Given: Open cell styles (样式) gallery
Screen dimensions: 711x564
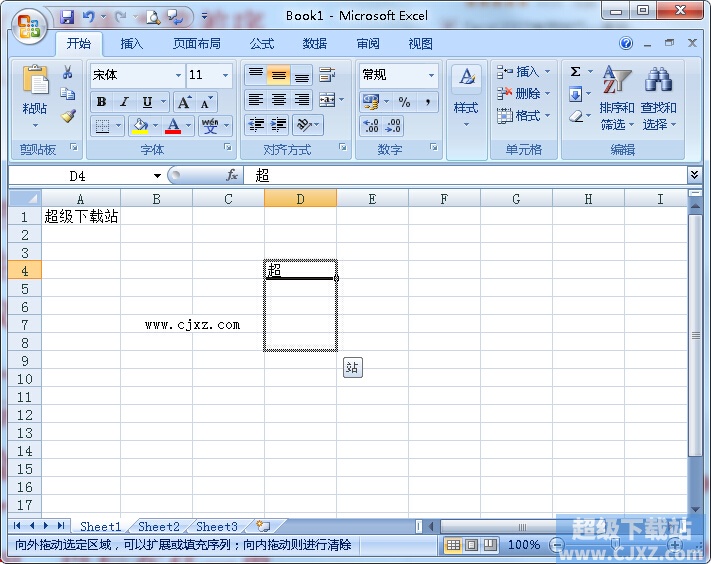Looking at the screenshot, I should pos(467,97).
